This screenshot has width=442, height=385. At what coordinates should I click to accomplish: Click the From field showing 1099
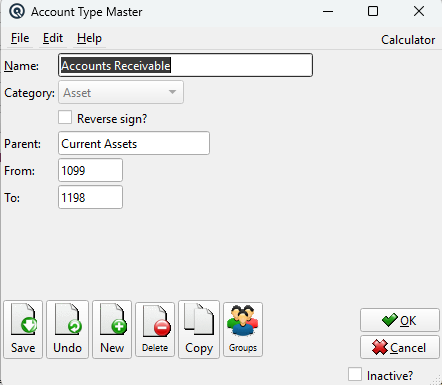pos(90,170)
